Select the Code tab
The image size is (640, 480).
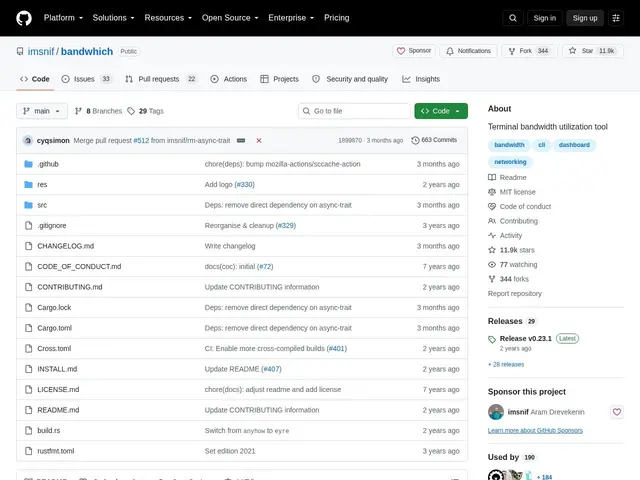click(35, 79)
